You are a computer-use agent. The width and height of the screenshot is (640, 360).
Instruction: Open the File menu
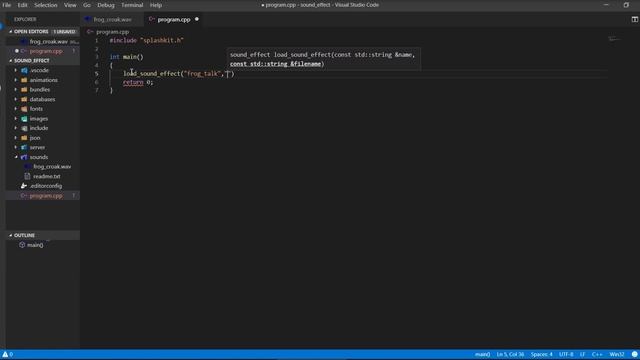pyautogui.click(x=7, y=5)
